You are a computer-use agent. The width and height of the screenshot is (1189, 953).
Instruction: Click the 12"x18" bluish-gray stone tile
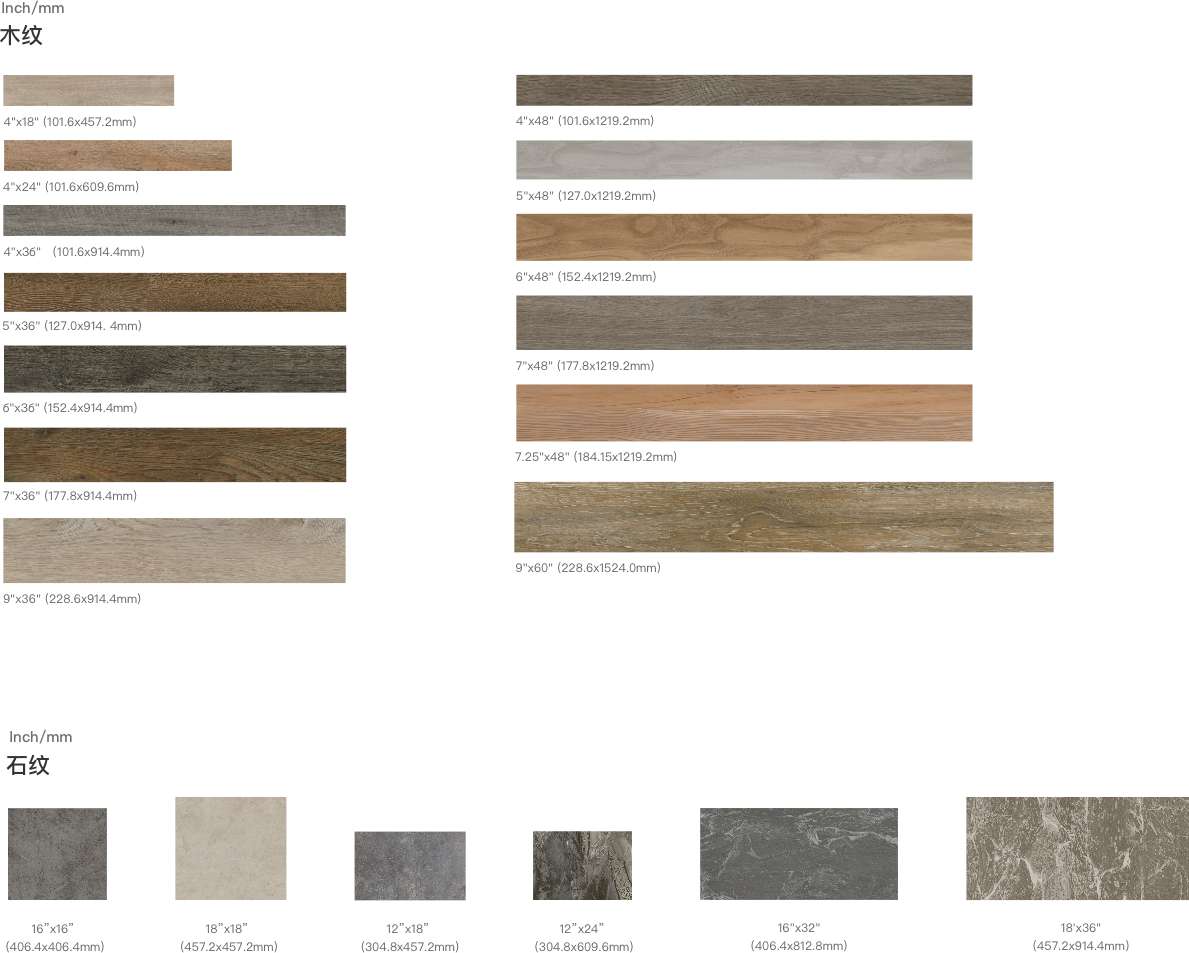pos(410,865)
